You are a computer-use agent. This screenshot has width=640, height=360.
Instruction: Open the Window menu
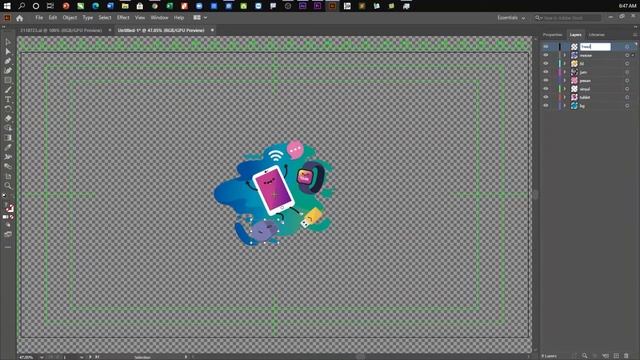pyautogui.click(x=159, y=18)
